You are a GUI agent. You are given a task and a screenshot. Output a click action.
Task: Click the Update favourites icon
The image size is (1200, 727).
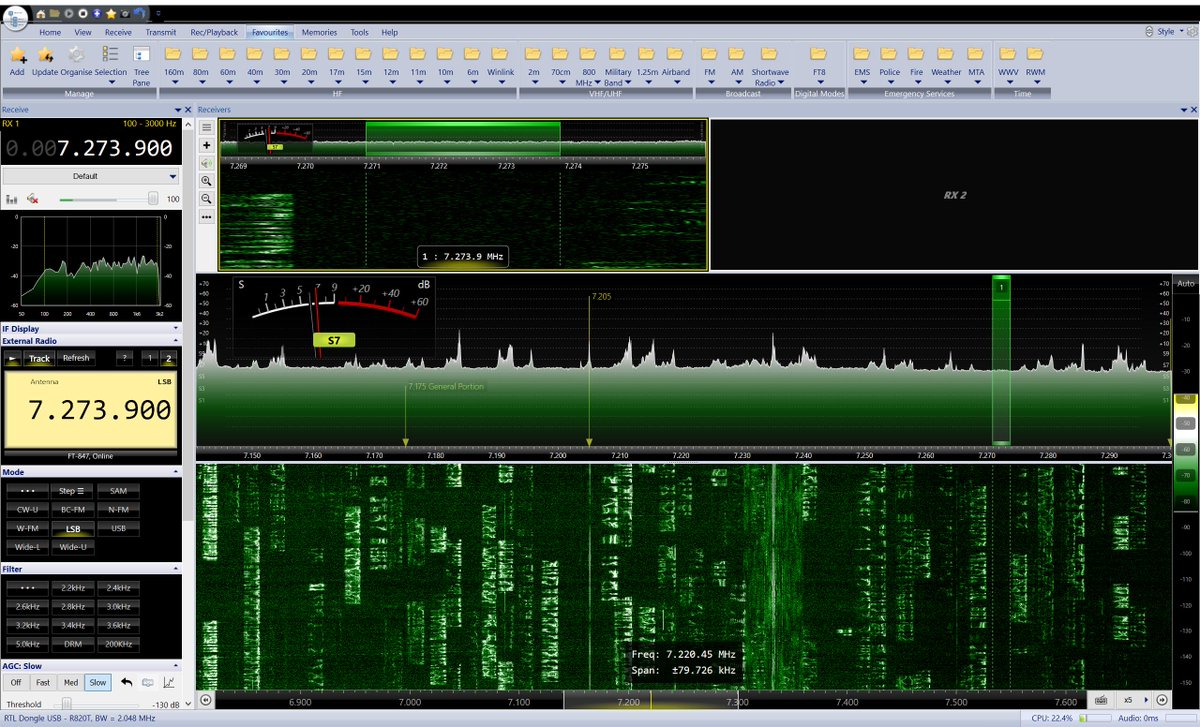coord(44,55)
